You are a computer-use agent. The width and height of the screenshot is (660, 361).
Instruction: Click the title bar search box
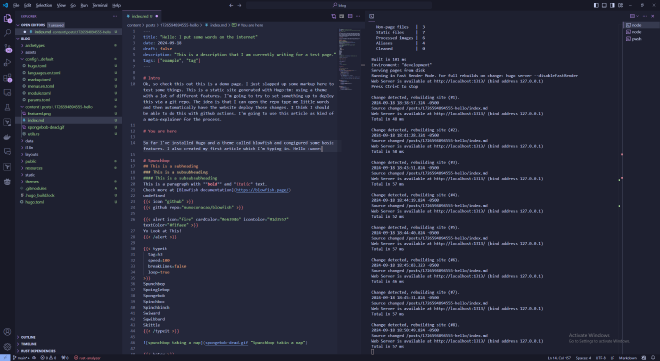(x=339, y=5)
